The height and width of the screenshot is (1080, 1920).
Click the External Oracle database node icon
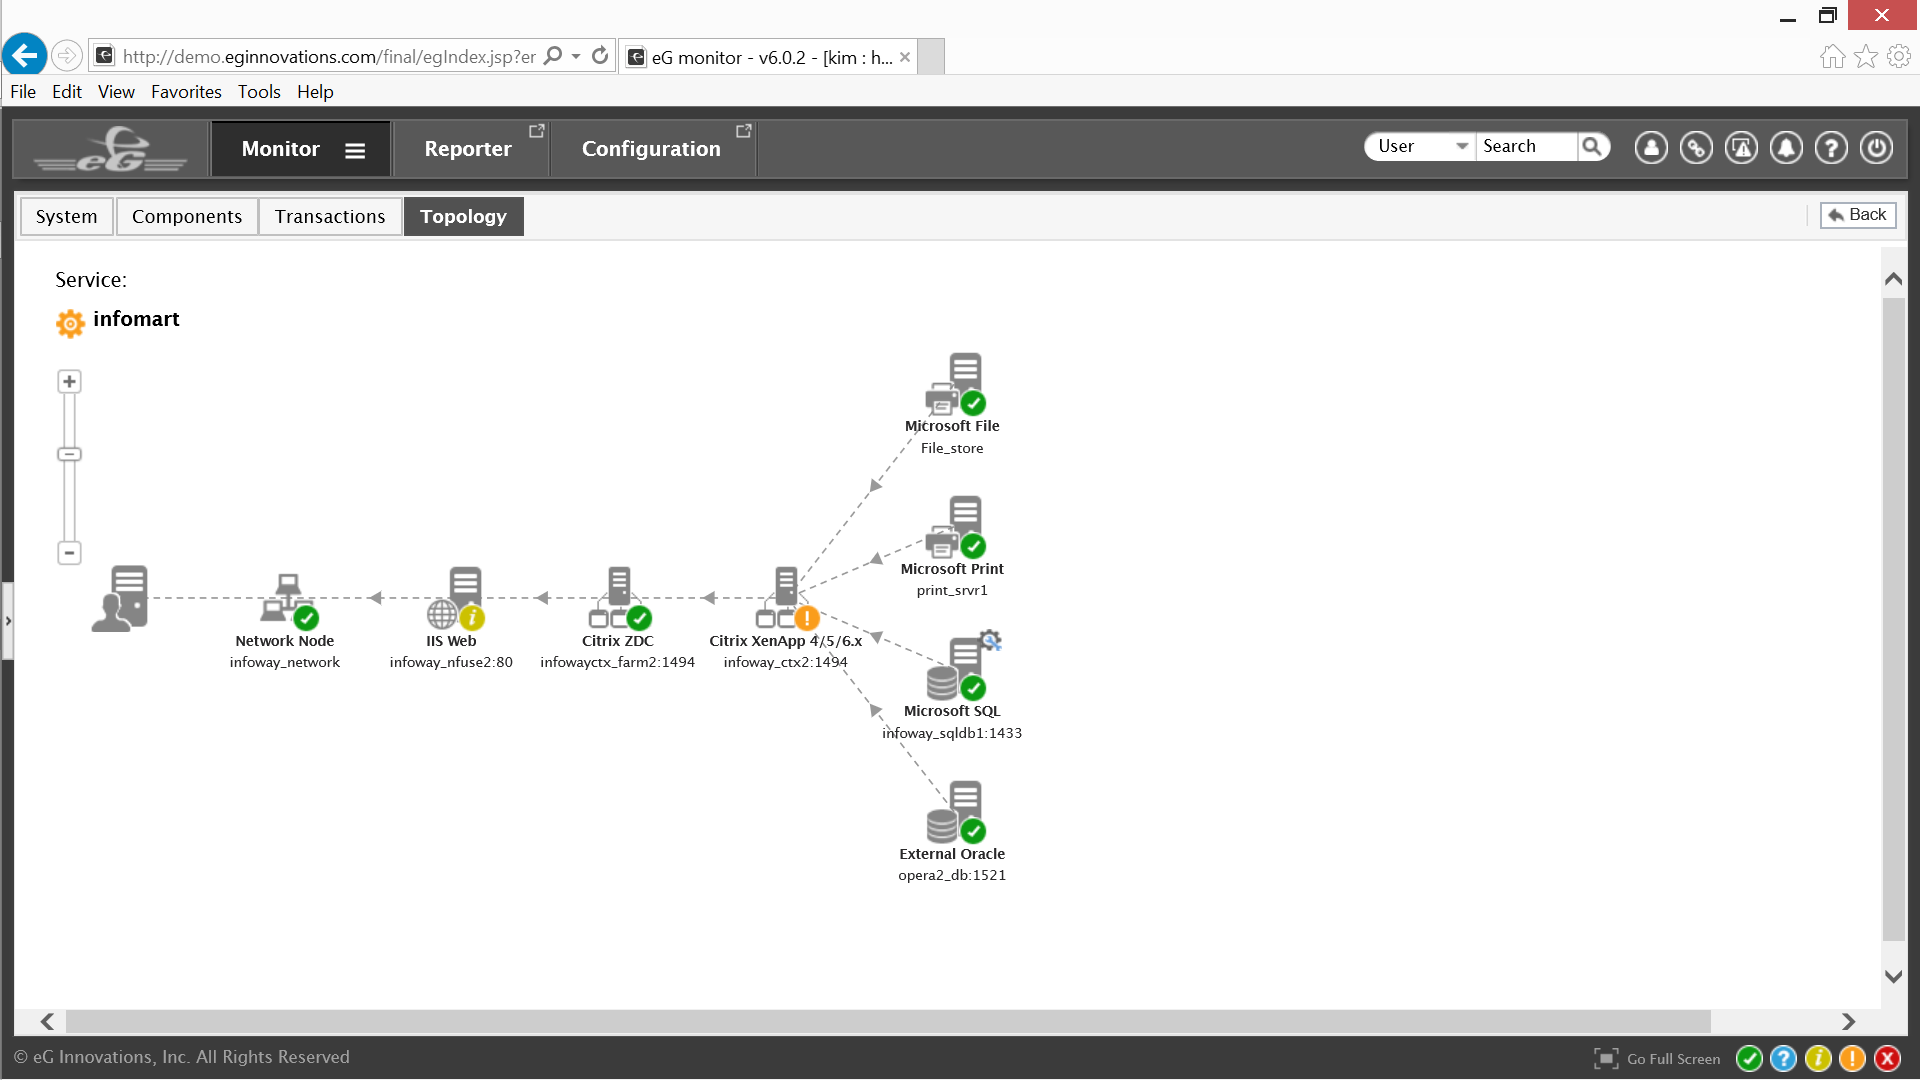point(955,813)
